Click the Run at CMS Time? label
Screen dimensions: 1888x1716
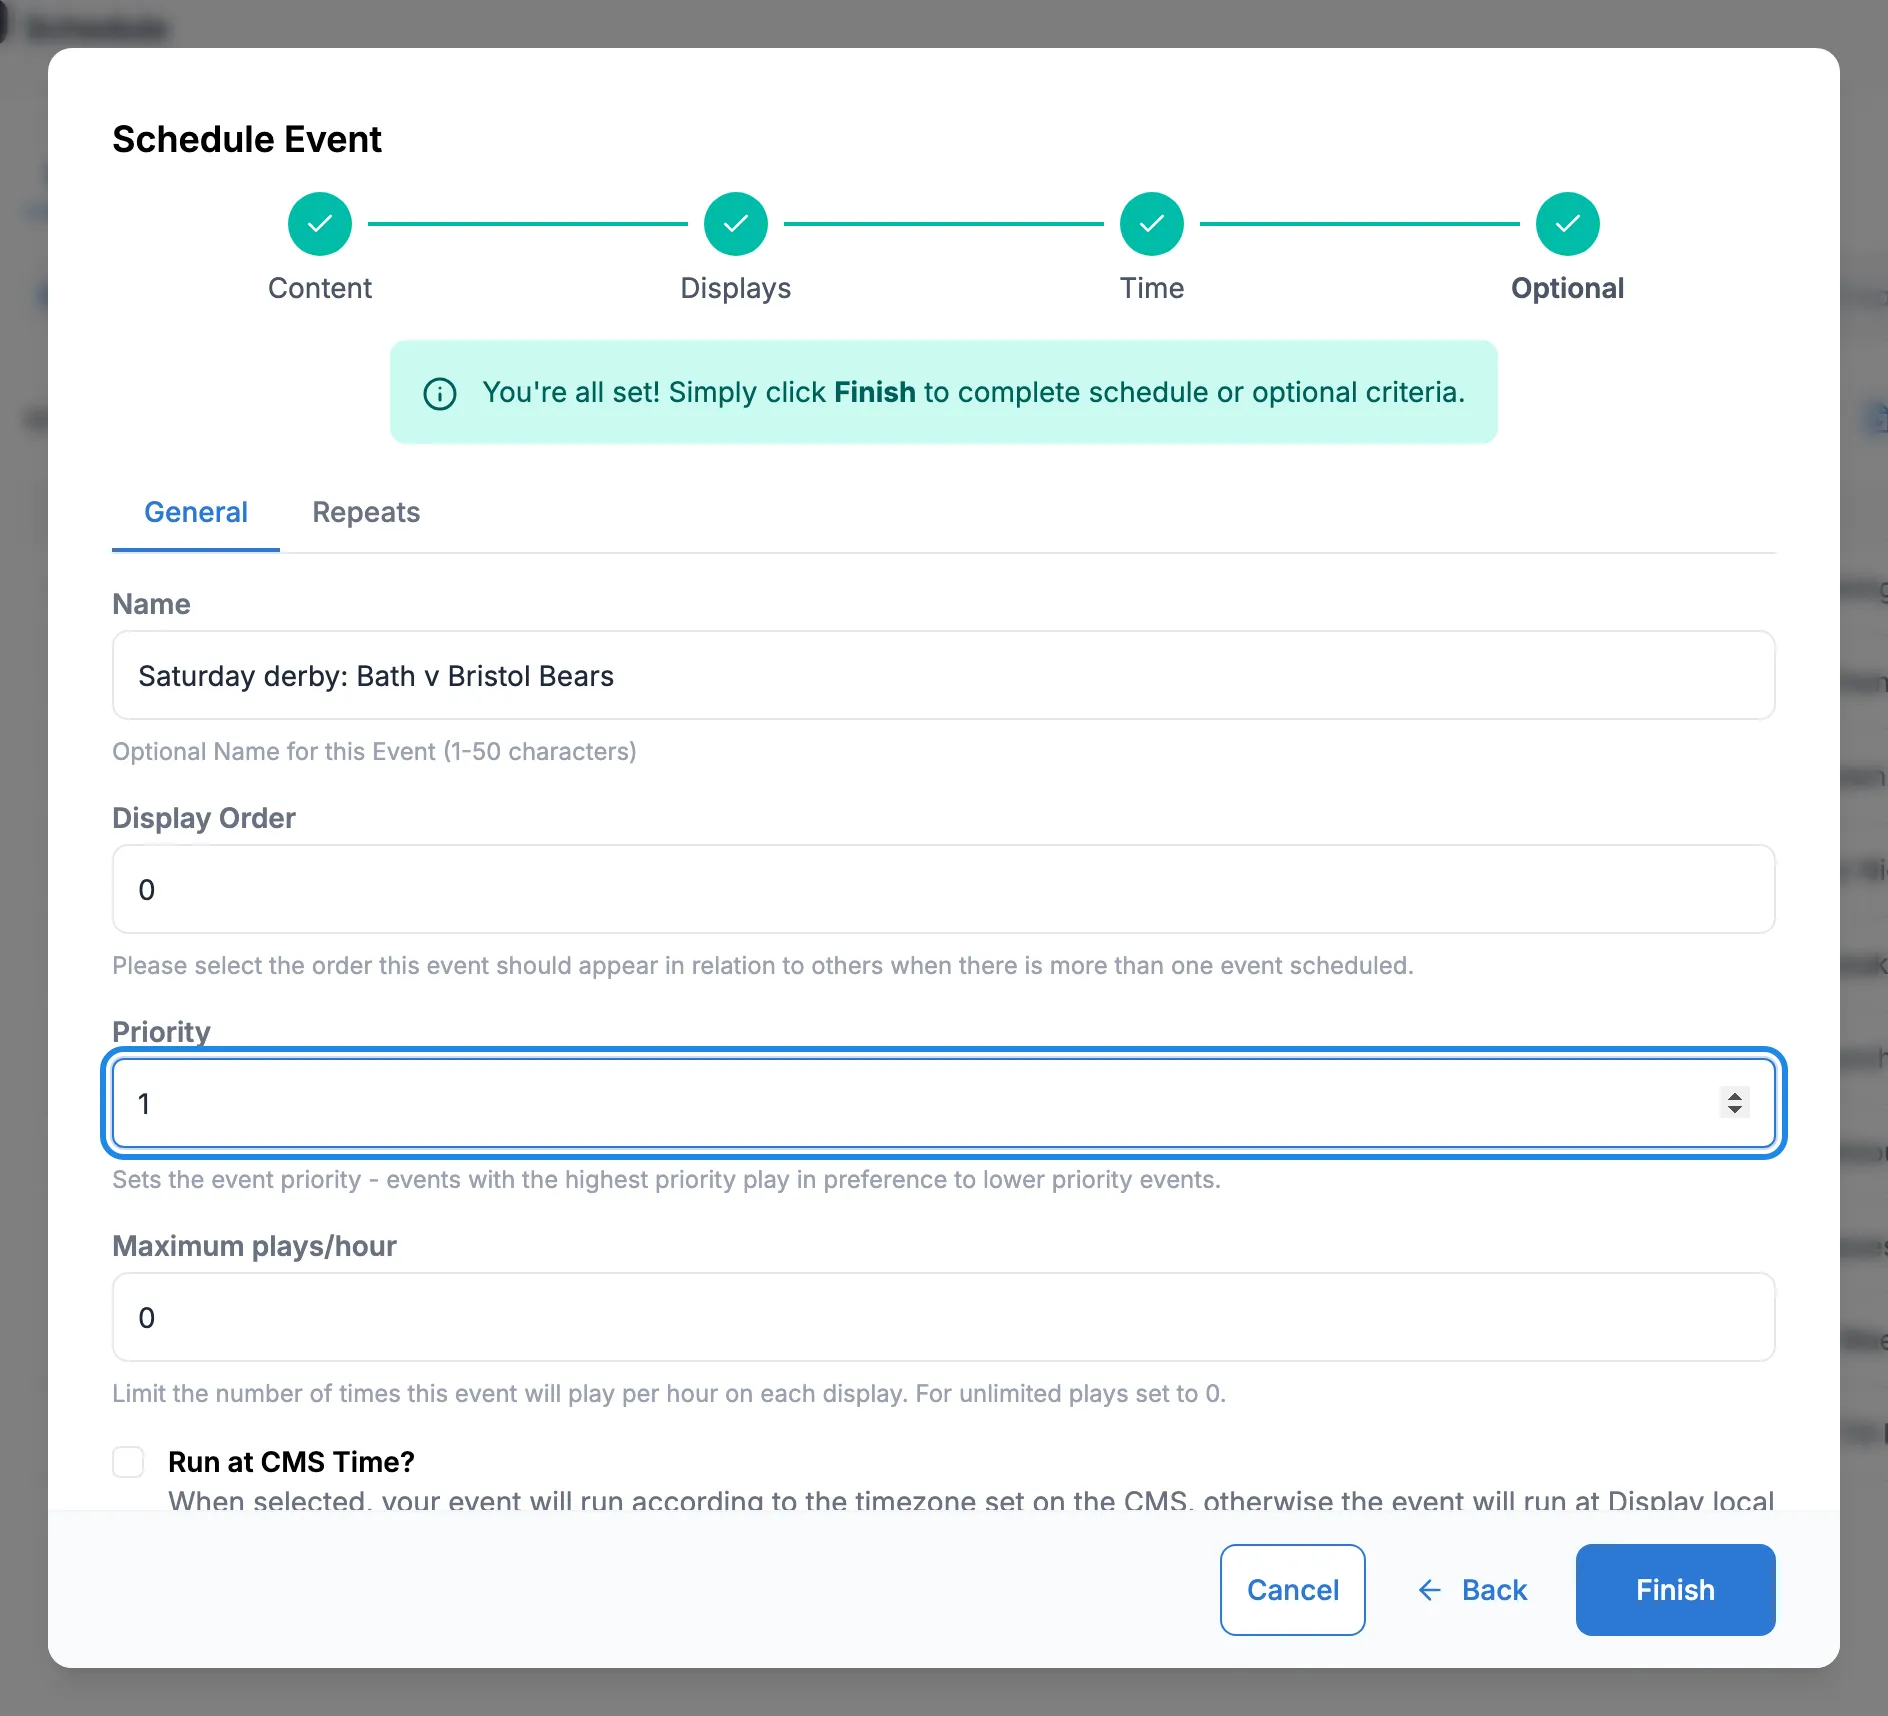(x=291, y=1462)
